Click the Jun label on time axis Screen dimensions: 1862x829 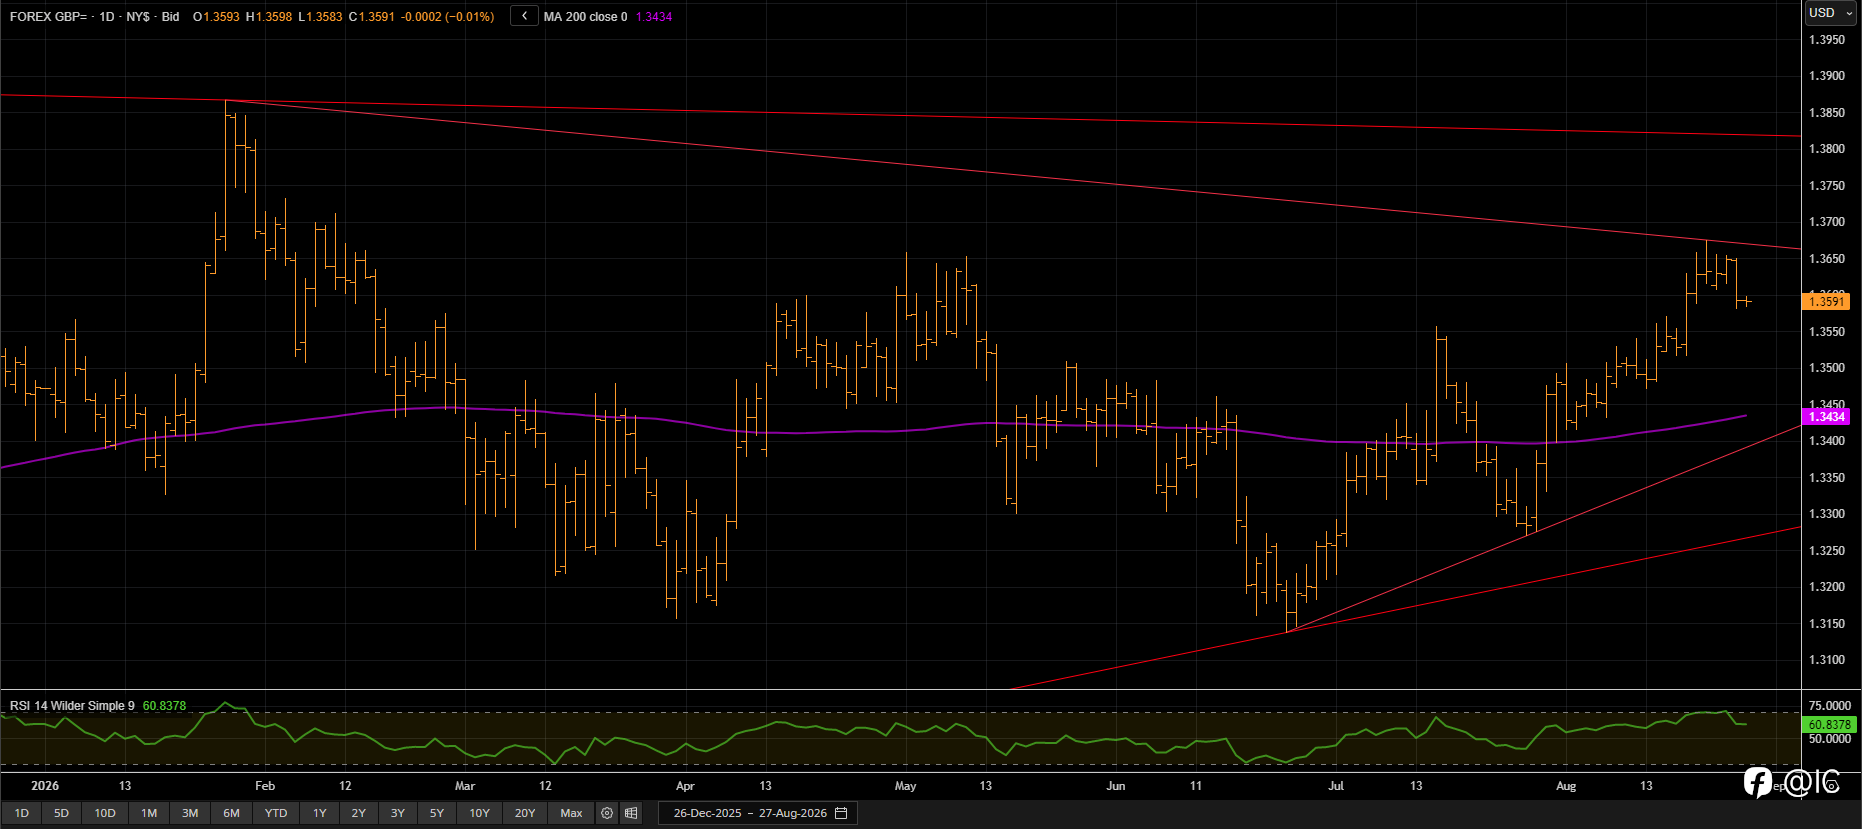[x=1116, y=786]
